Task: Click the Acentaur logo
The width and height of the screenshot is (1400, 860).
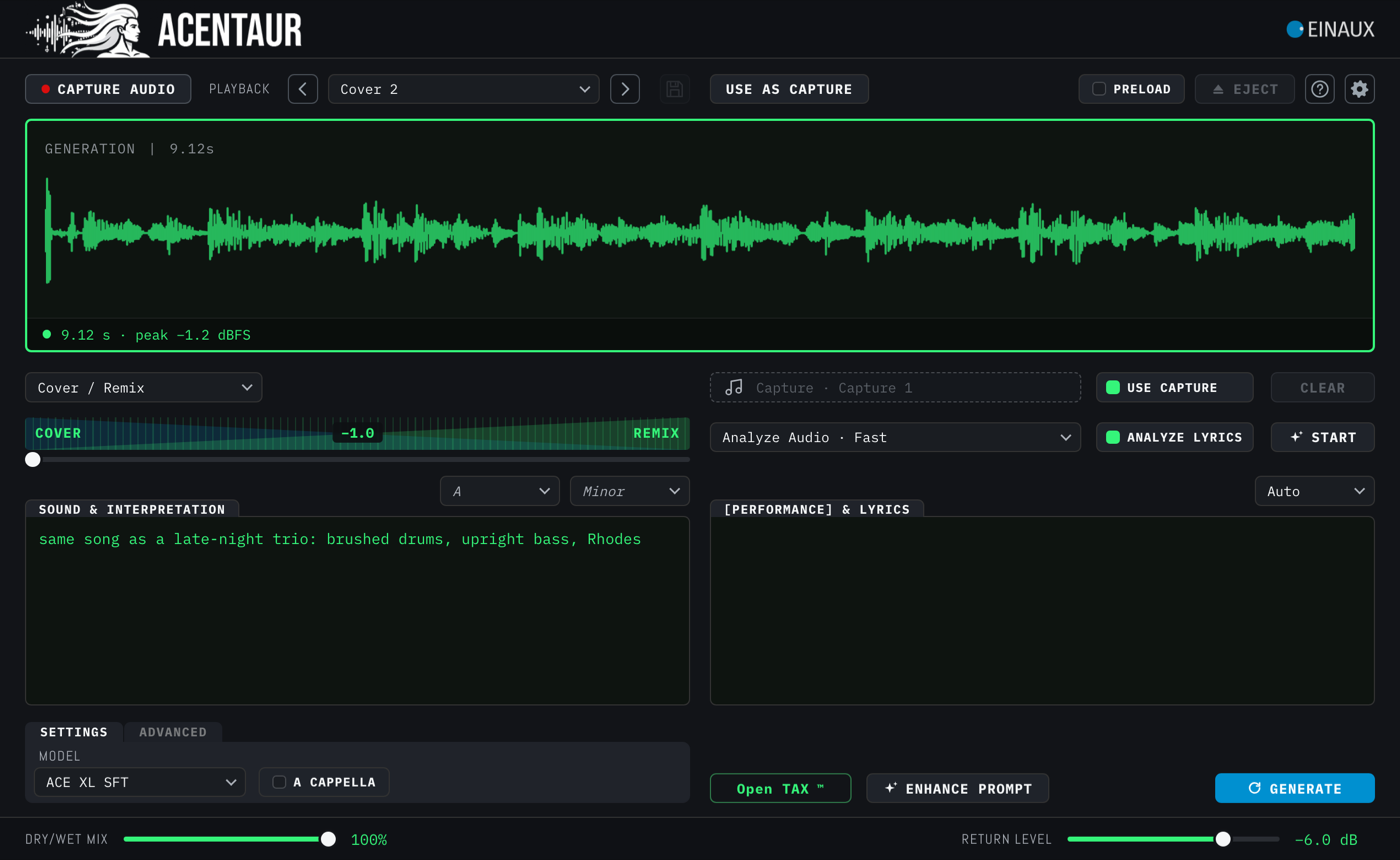Action: tap(163, 29)
